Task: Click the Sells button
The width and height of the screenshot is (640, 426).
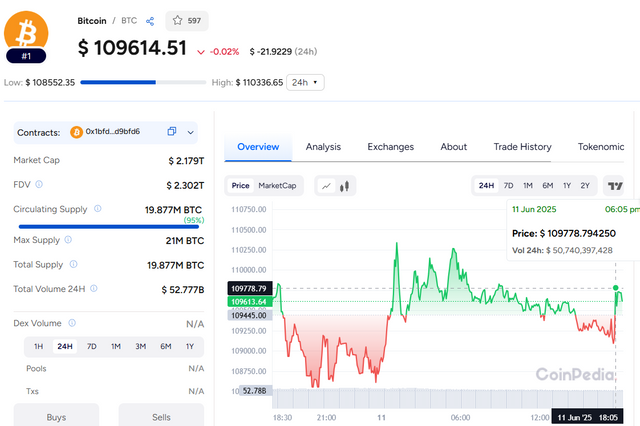Action: pos(161,415)
